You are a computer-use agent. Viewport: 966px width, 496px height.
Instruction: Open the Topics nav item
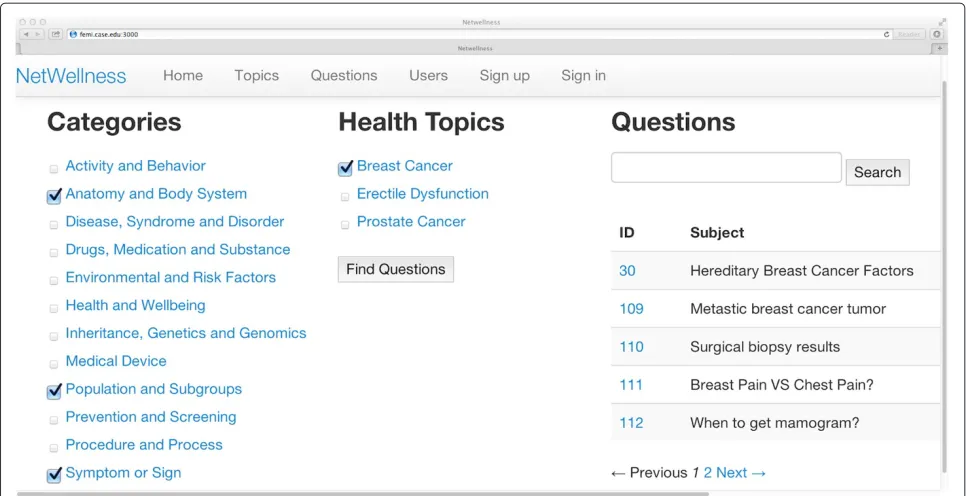point(256,75)
